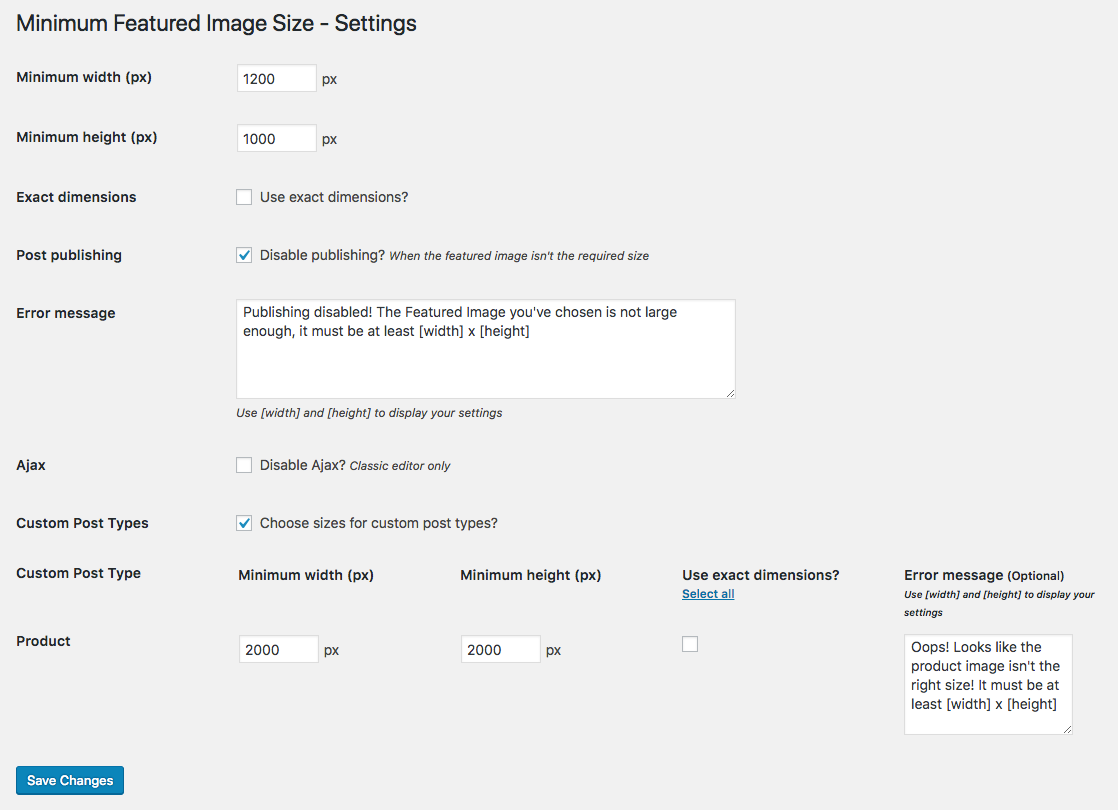Click the resize handle of main Error message textarea
The width and height of the screenshot is (1118, 810).
coord(730,393)
